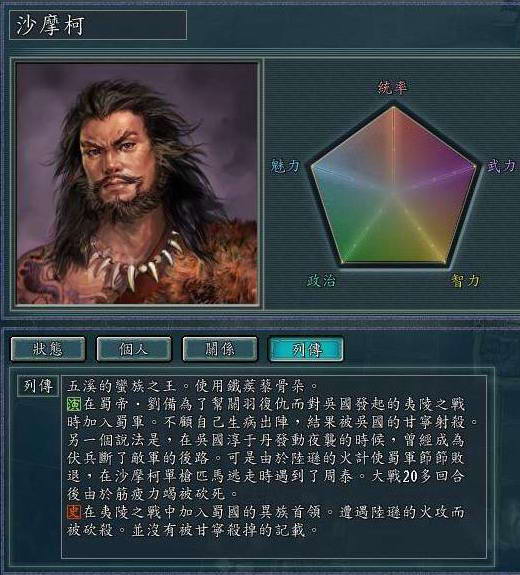Click the center of the pentagon stats chart
520x575 pixels.
(393, 193)
